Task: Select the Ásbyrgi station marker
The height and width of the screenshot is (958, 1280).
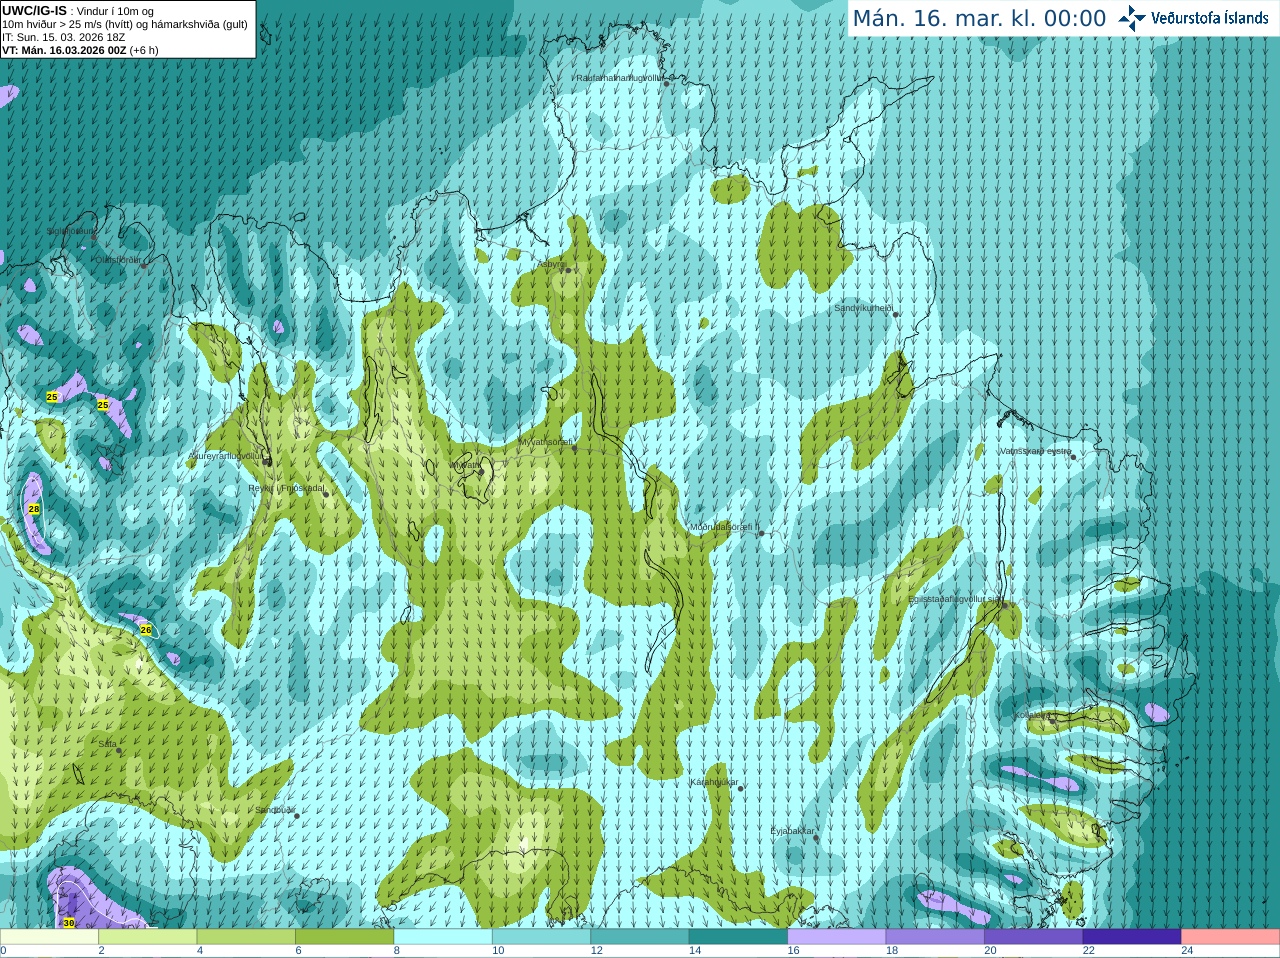Action: (568, 270)
